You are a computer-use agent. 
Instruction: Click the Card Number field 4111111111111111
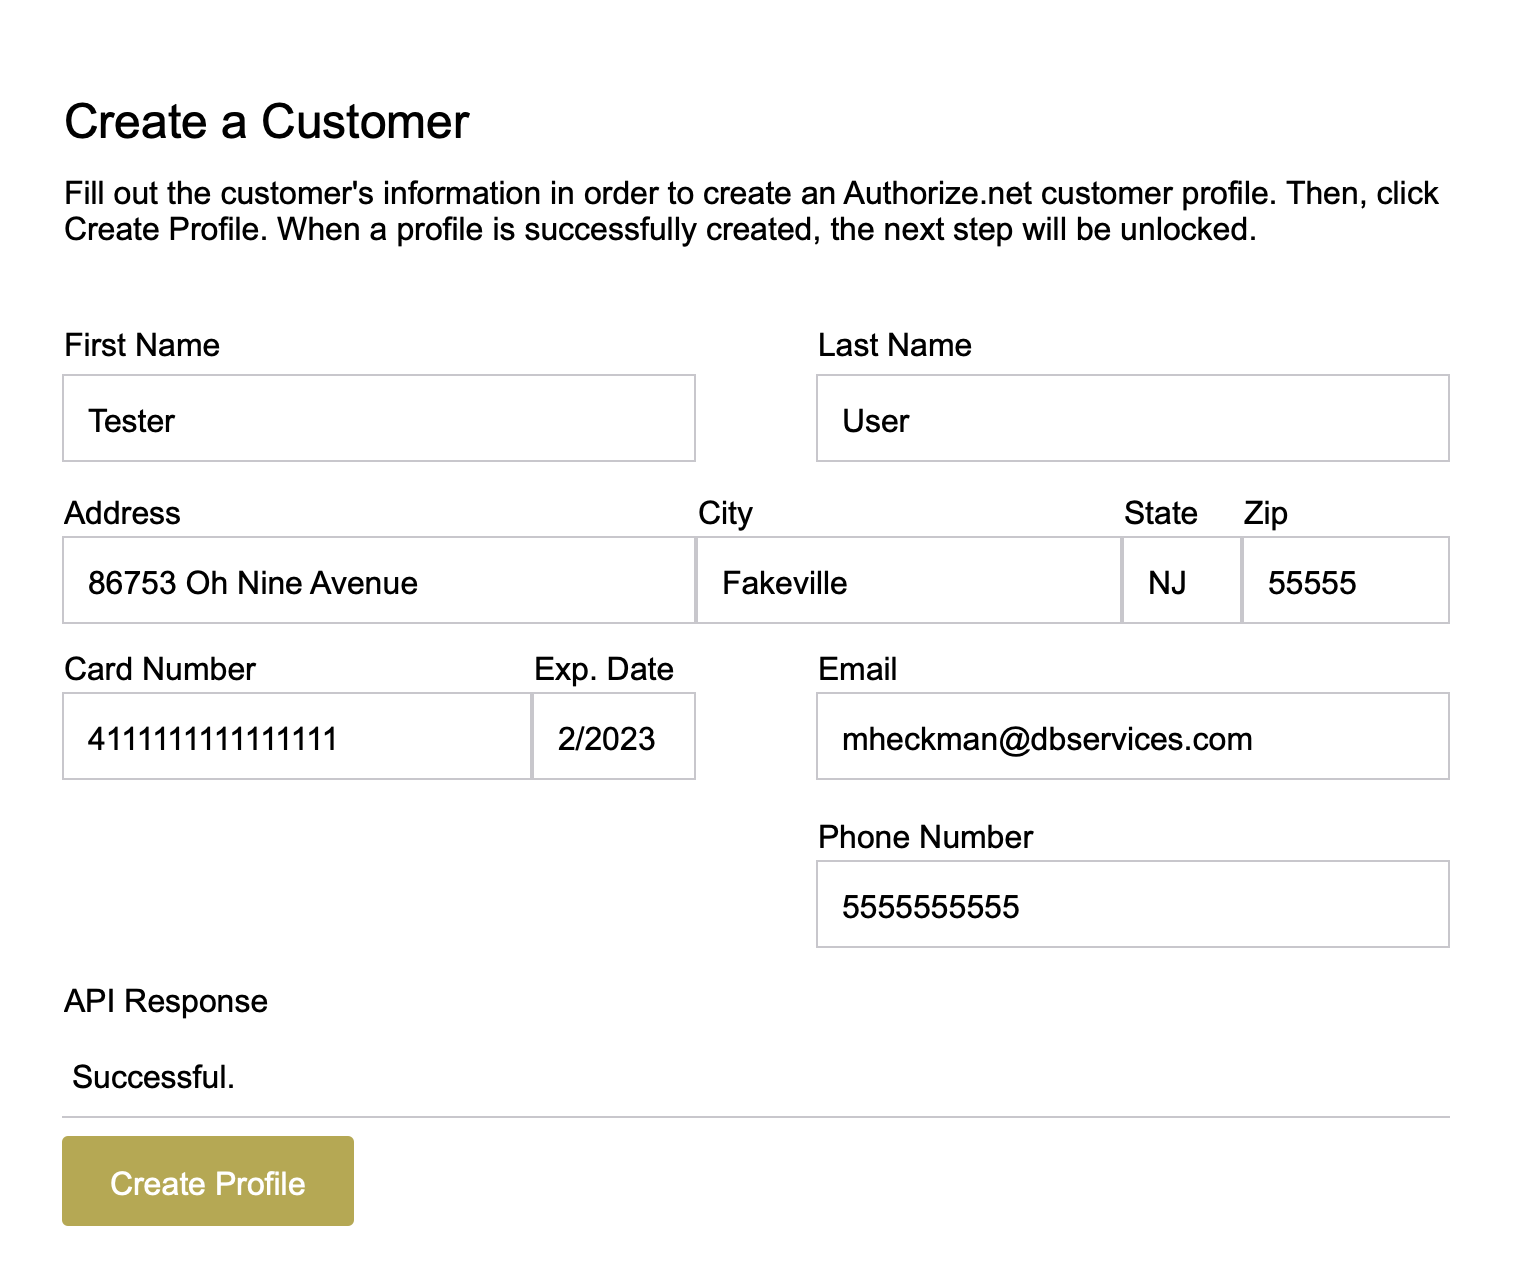click(297, 736)
